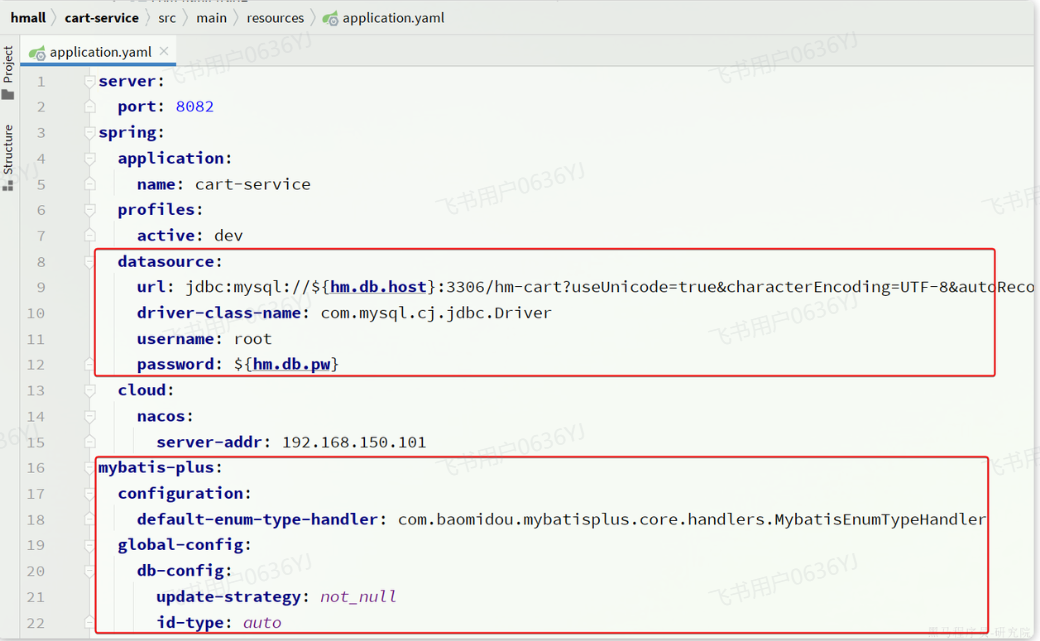The image size is (1040, 641).
Task: Click line number 13 in gutter
Action: (36, 390)
